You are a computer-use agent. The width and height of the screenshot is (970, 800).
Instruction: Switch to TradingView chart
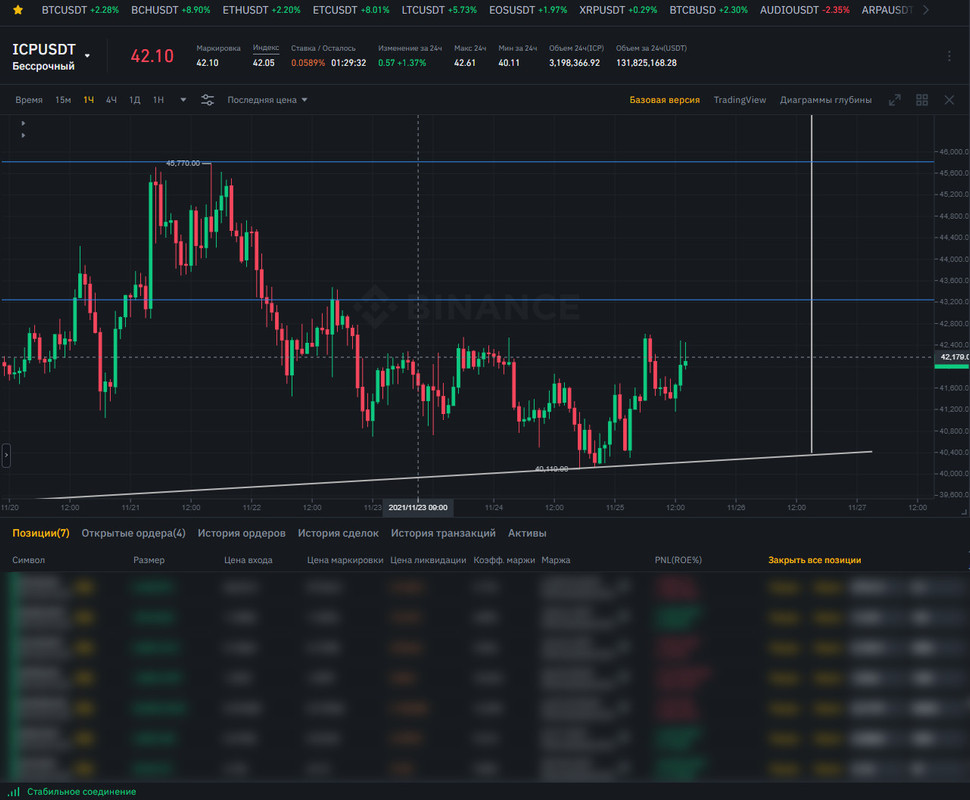point(739,100)
